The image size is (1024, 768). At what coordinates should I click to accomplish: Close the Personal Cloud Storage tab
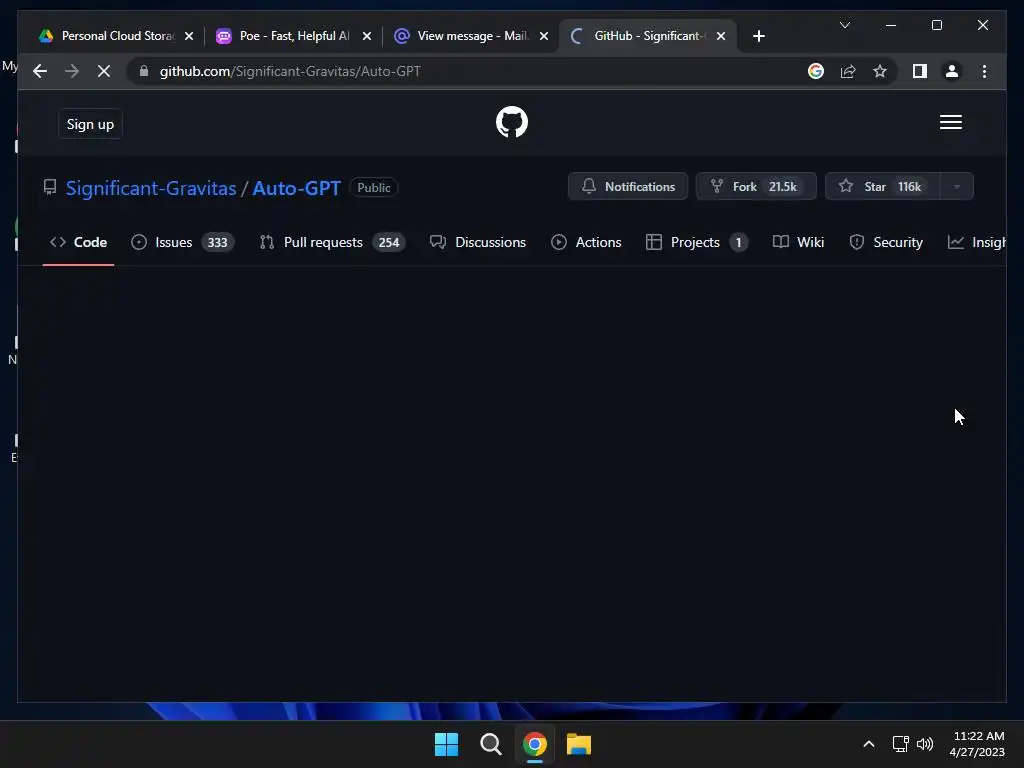[x=189, y=36]
